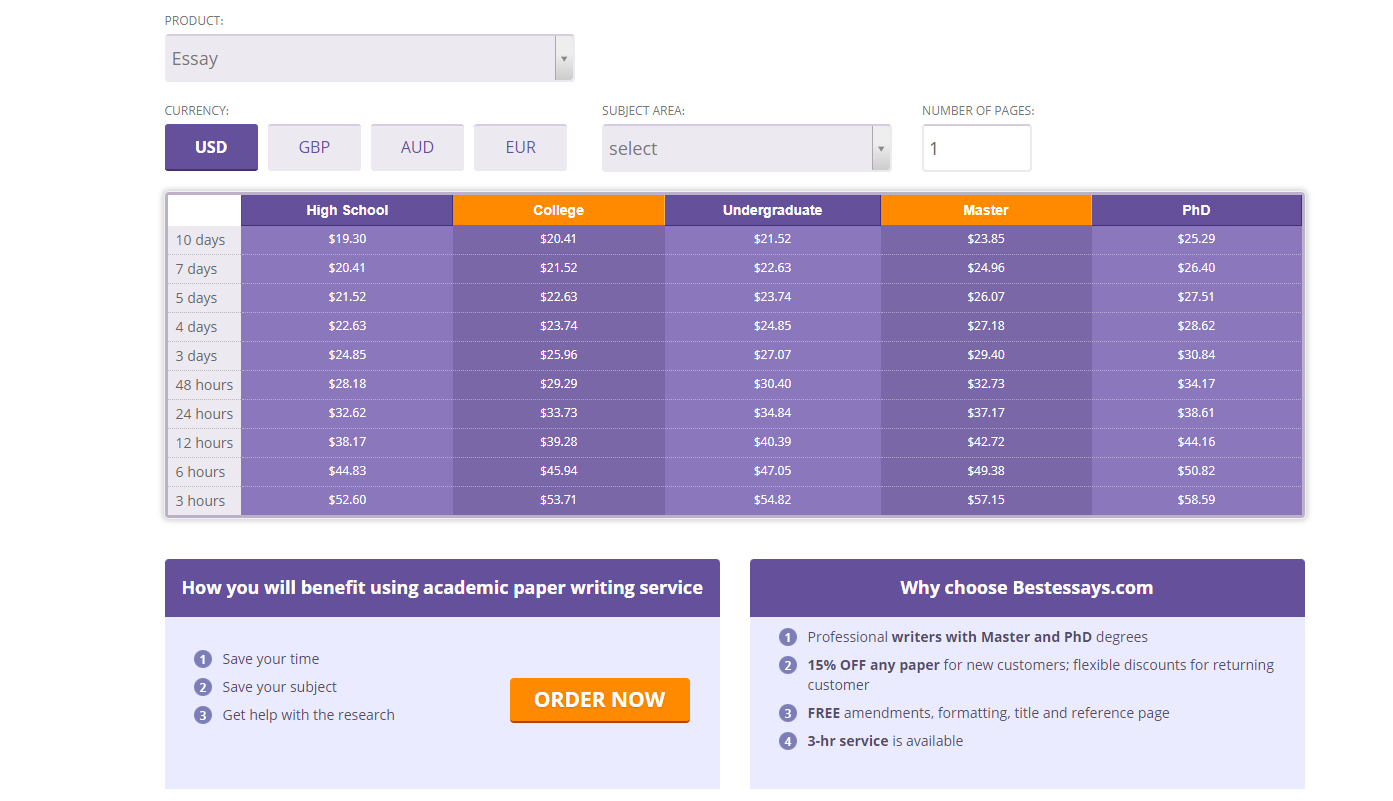Click the Number of Pages field
The width and height of the screenshot is (1393, 801).
976,148
